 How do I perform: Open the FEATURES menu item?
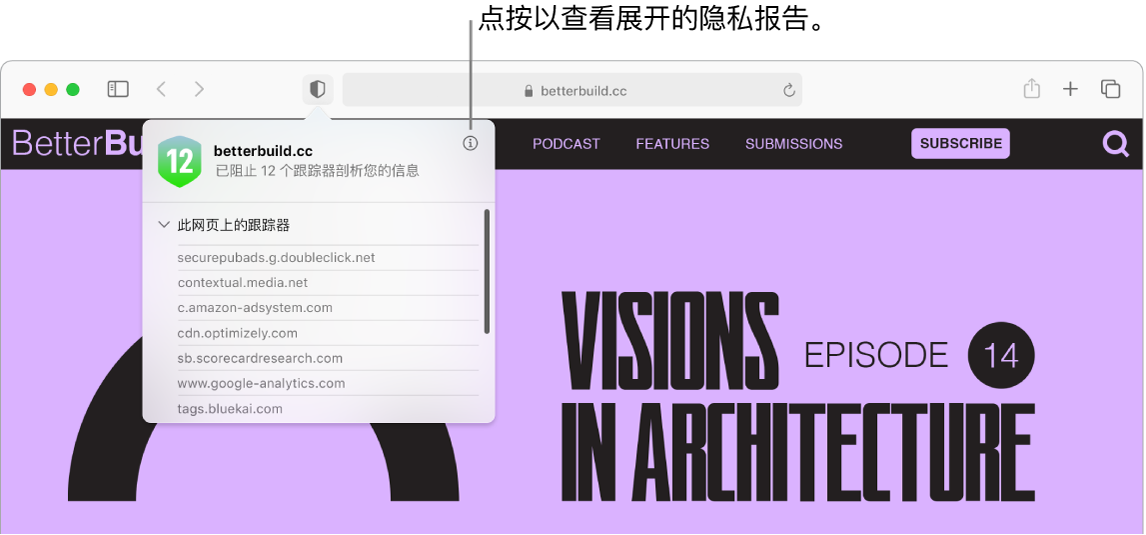(672, 144)
